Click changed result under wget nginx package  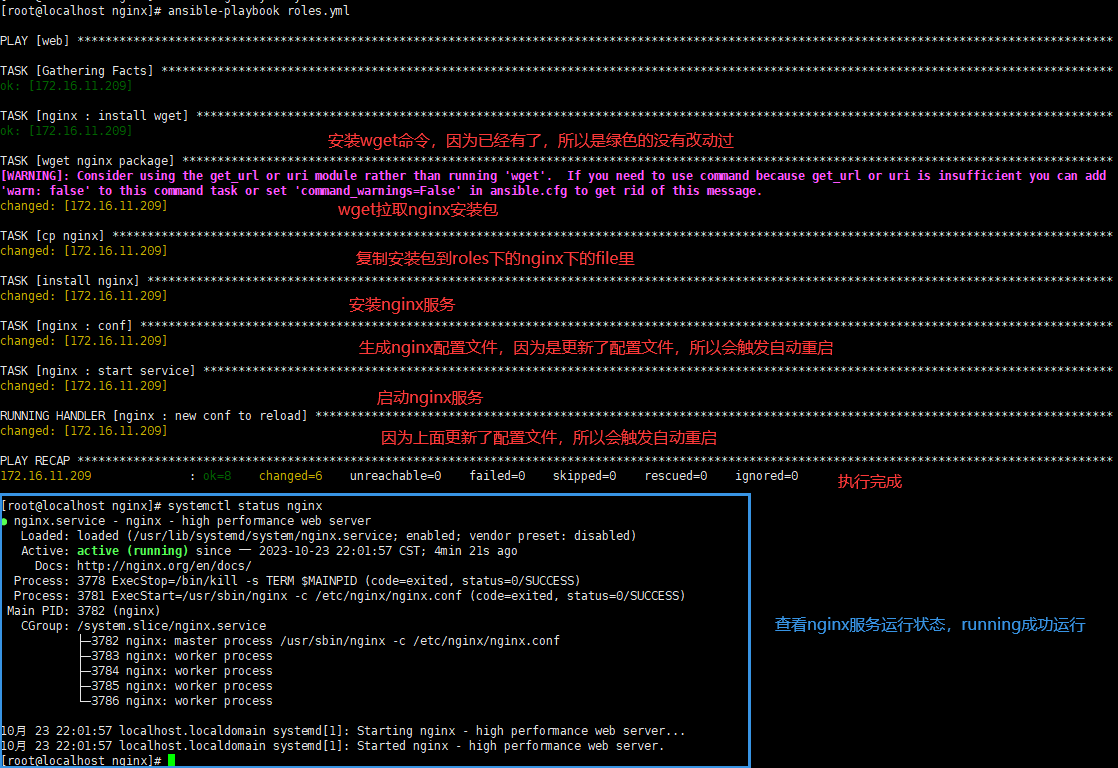pyautogui.click(x=83, y=205)
